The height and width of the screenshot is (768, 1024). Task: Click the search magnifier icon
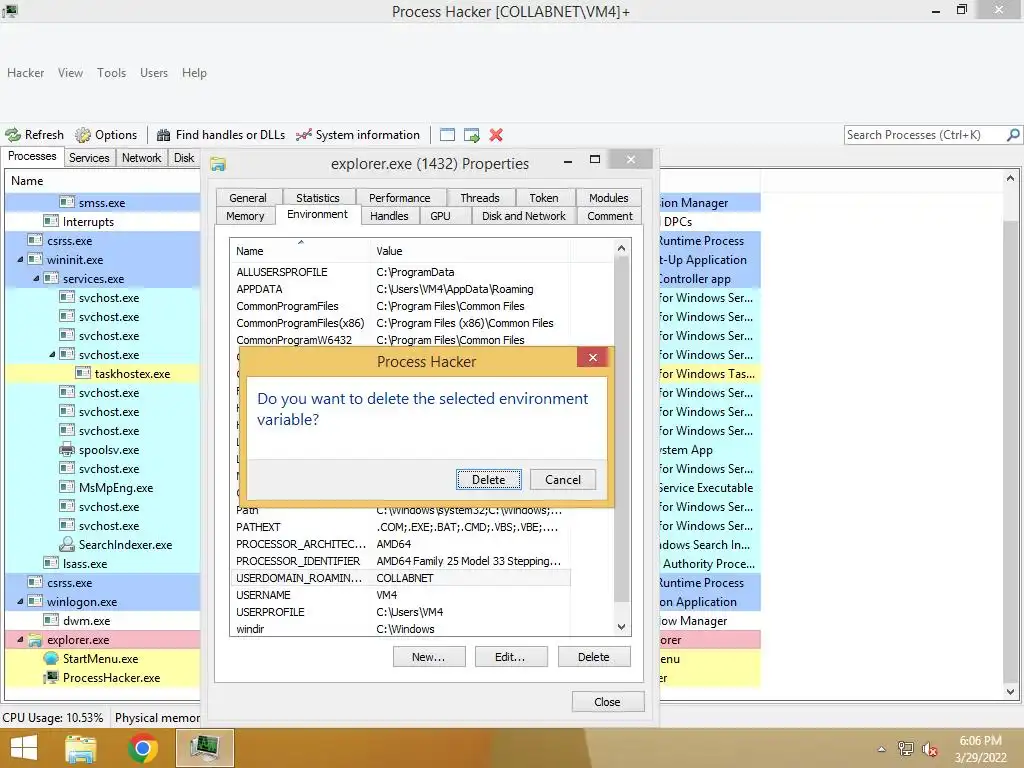1013,135
